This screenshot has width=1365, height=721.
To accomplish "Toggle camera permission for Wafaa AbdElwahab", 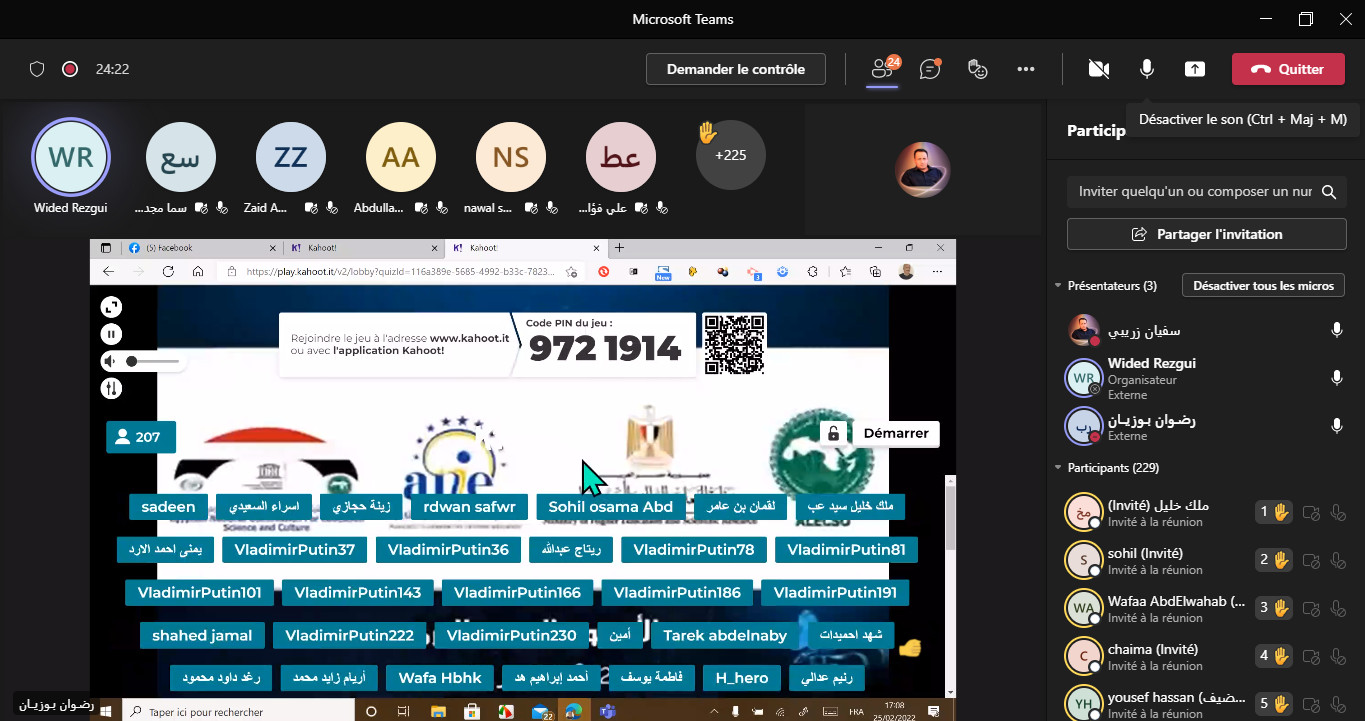I will [1312, 608].
